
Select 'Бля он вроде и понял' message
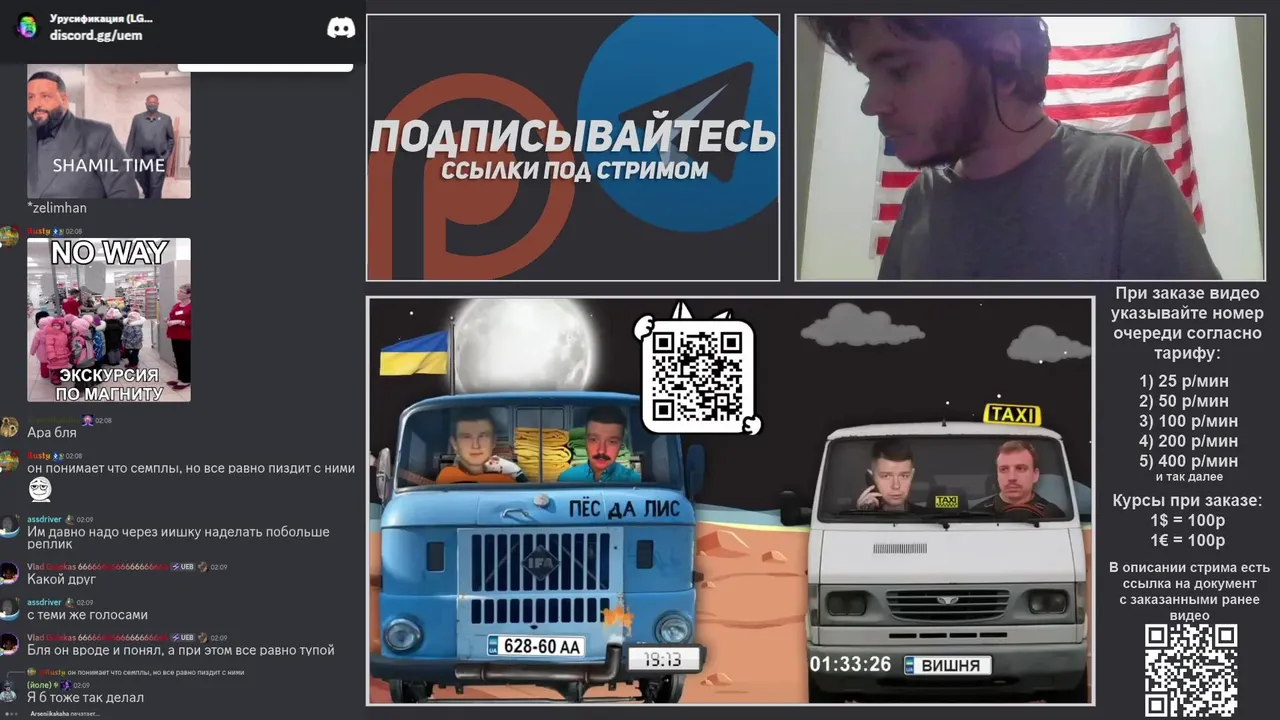pyautogui.click(x=181, y=650)
